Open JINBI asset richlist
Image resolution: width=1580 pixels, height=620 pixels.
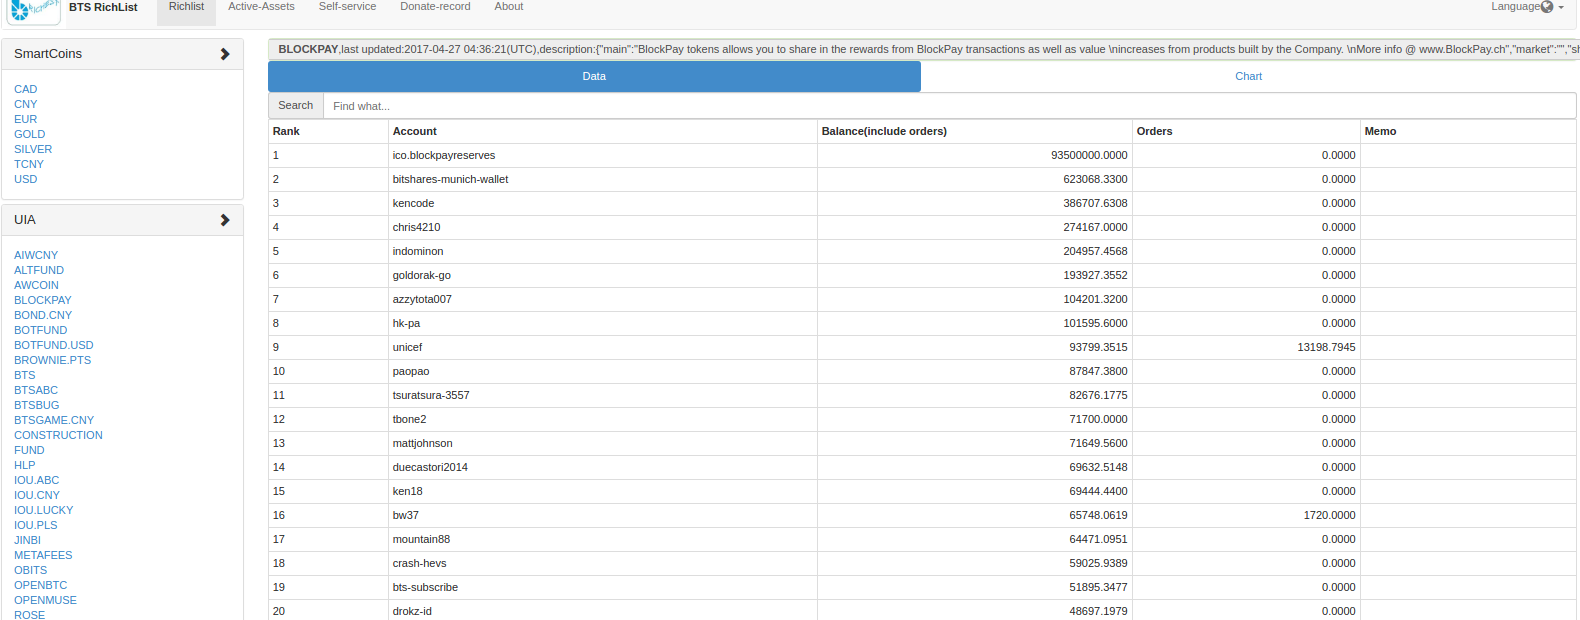tap(27, 540)
